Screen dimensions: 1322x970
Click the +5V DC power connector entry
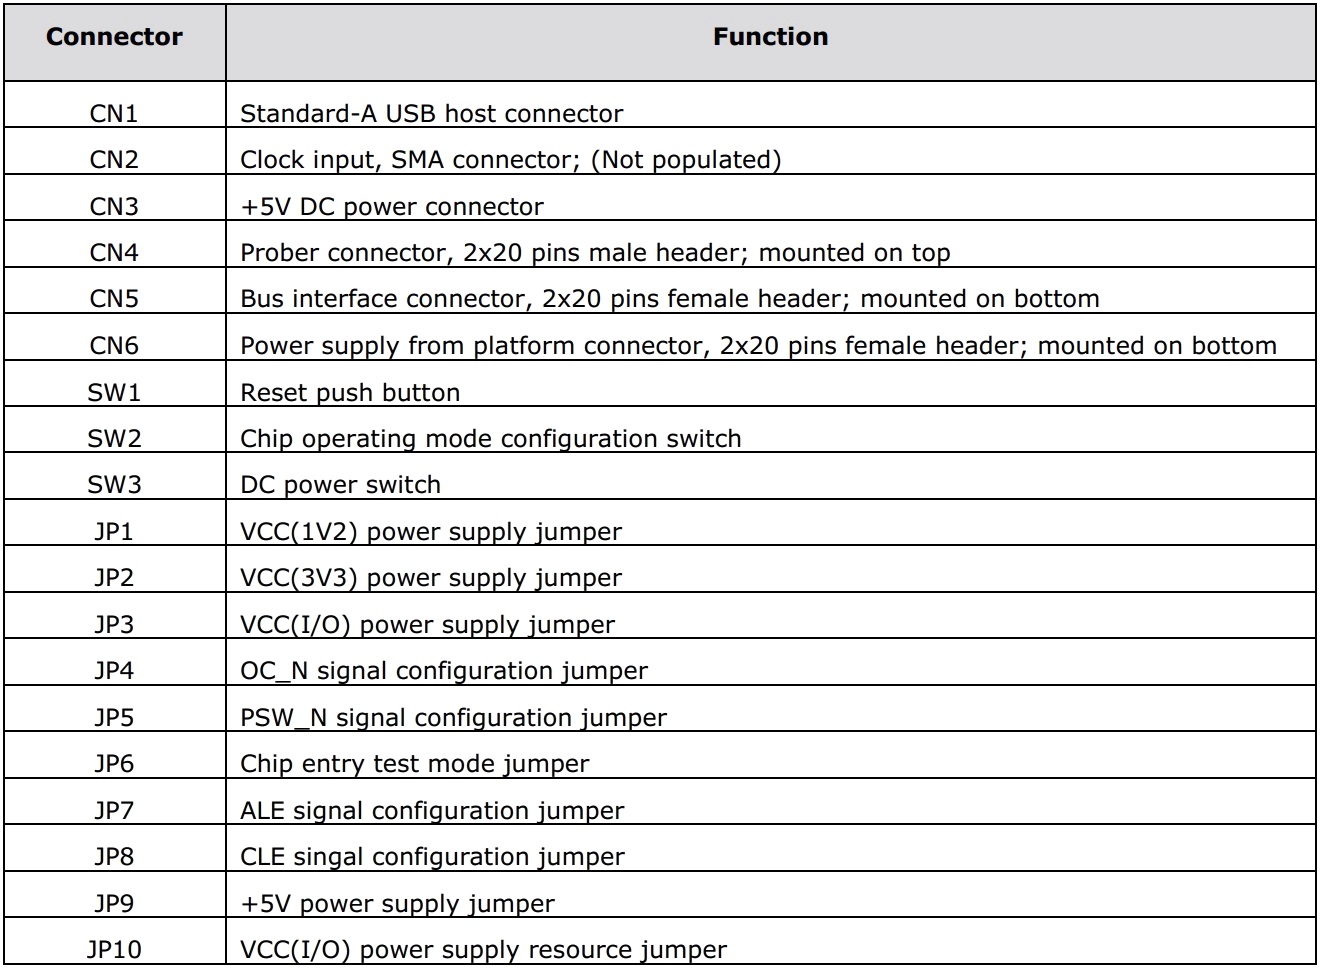click(x=391, y=207)
